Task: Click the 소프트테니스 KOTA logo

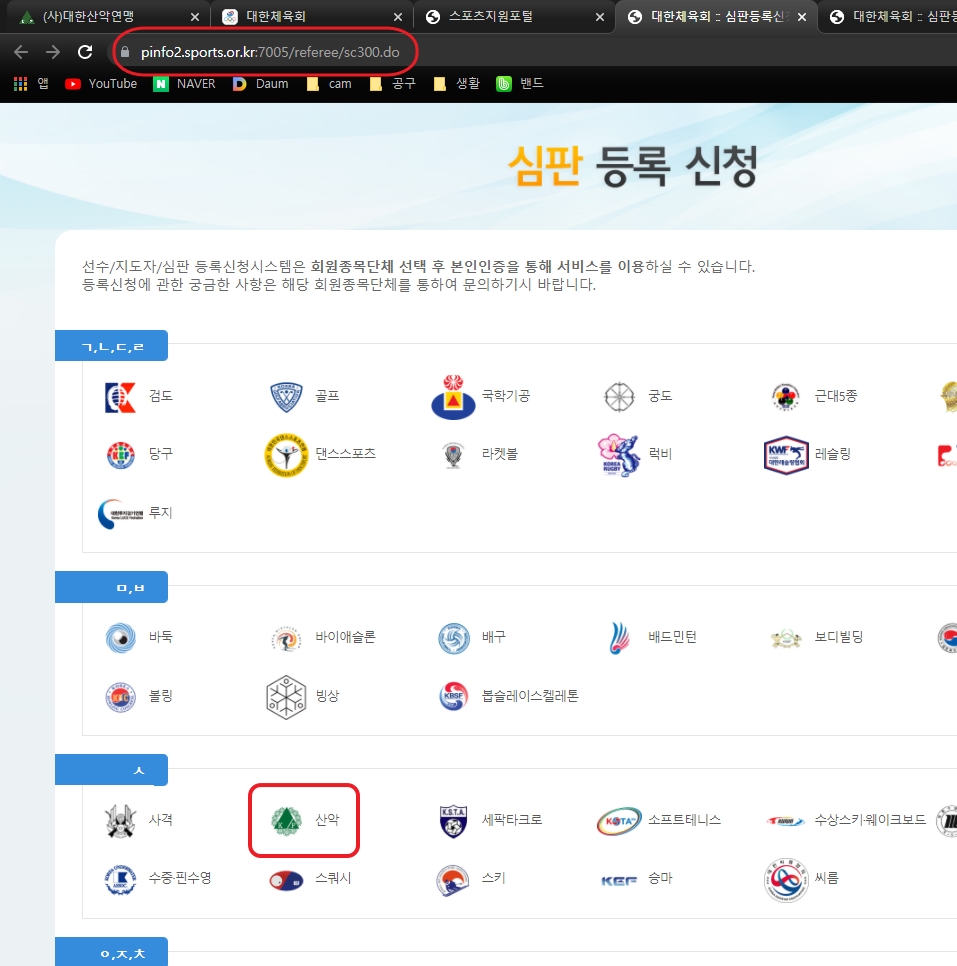Action: [619, 821]
